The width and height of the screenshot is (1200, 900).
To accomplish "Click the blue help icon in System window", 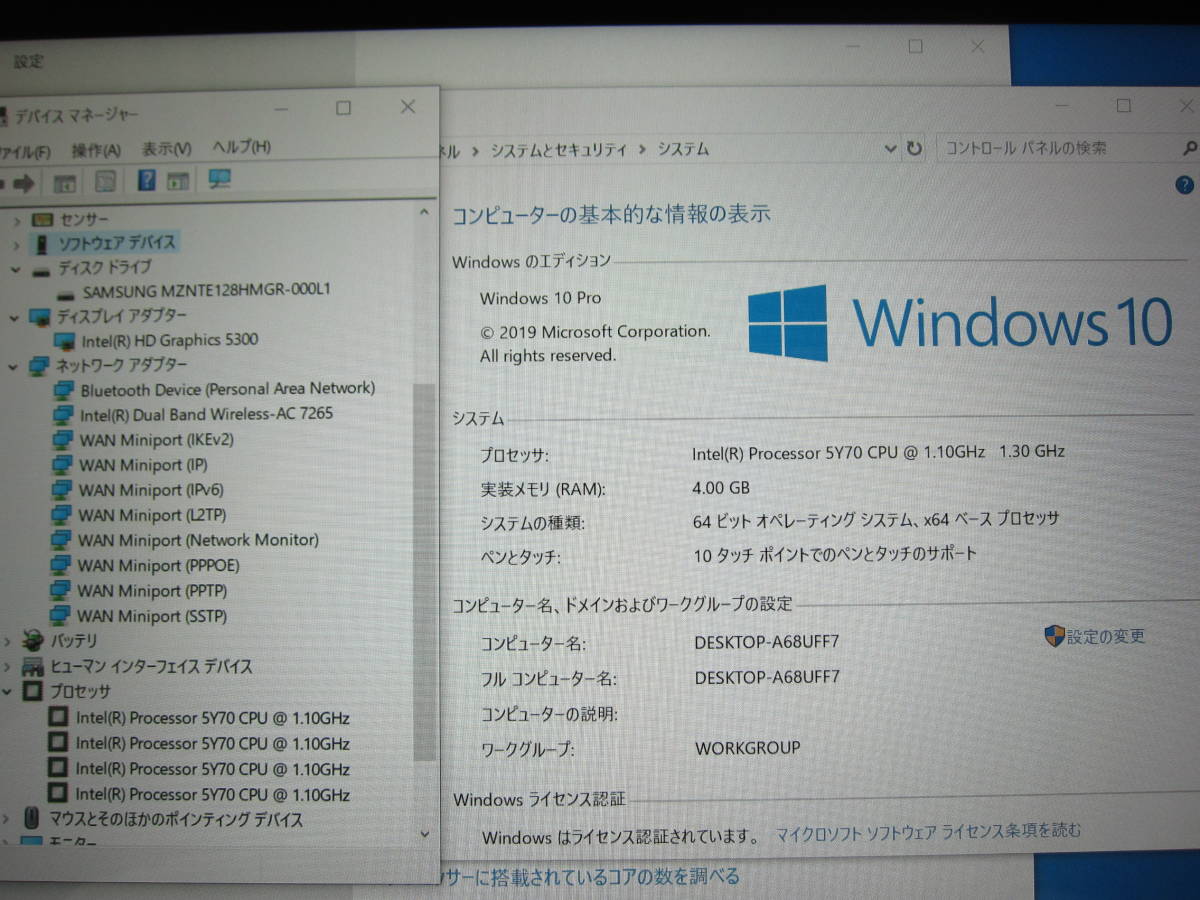I will pyautogui.click(x=1185, y=185).
